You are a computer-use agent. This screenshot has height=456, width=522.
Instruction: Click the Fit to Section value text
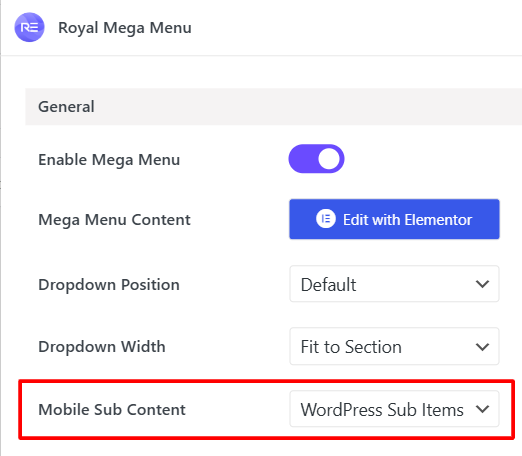coord(351,347)
